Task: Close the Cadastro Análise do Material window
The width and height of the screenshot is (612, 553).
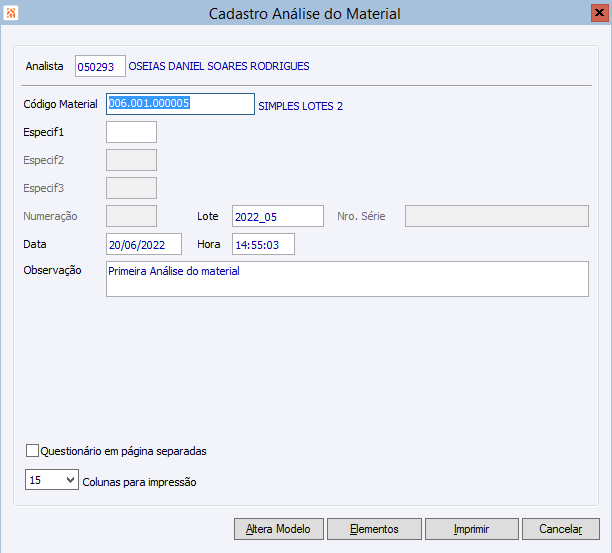Action: point(597,13)
